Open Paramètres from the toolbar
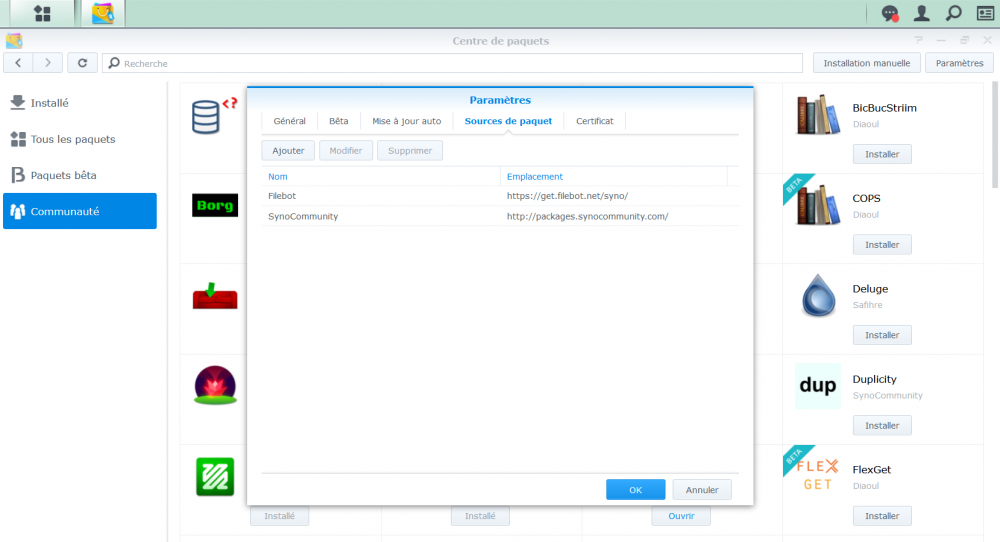 tap(959, 63)
